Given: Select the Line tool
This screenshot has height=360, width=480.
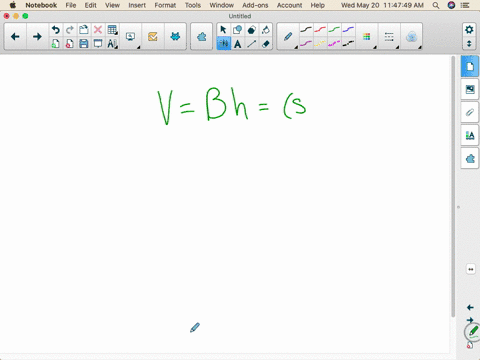Looking at the screenshot, I should (251, 44).
